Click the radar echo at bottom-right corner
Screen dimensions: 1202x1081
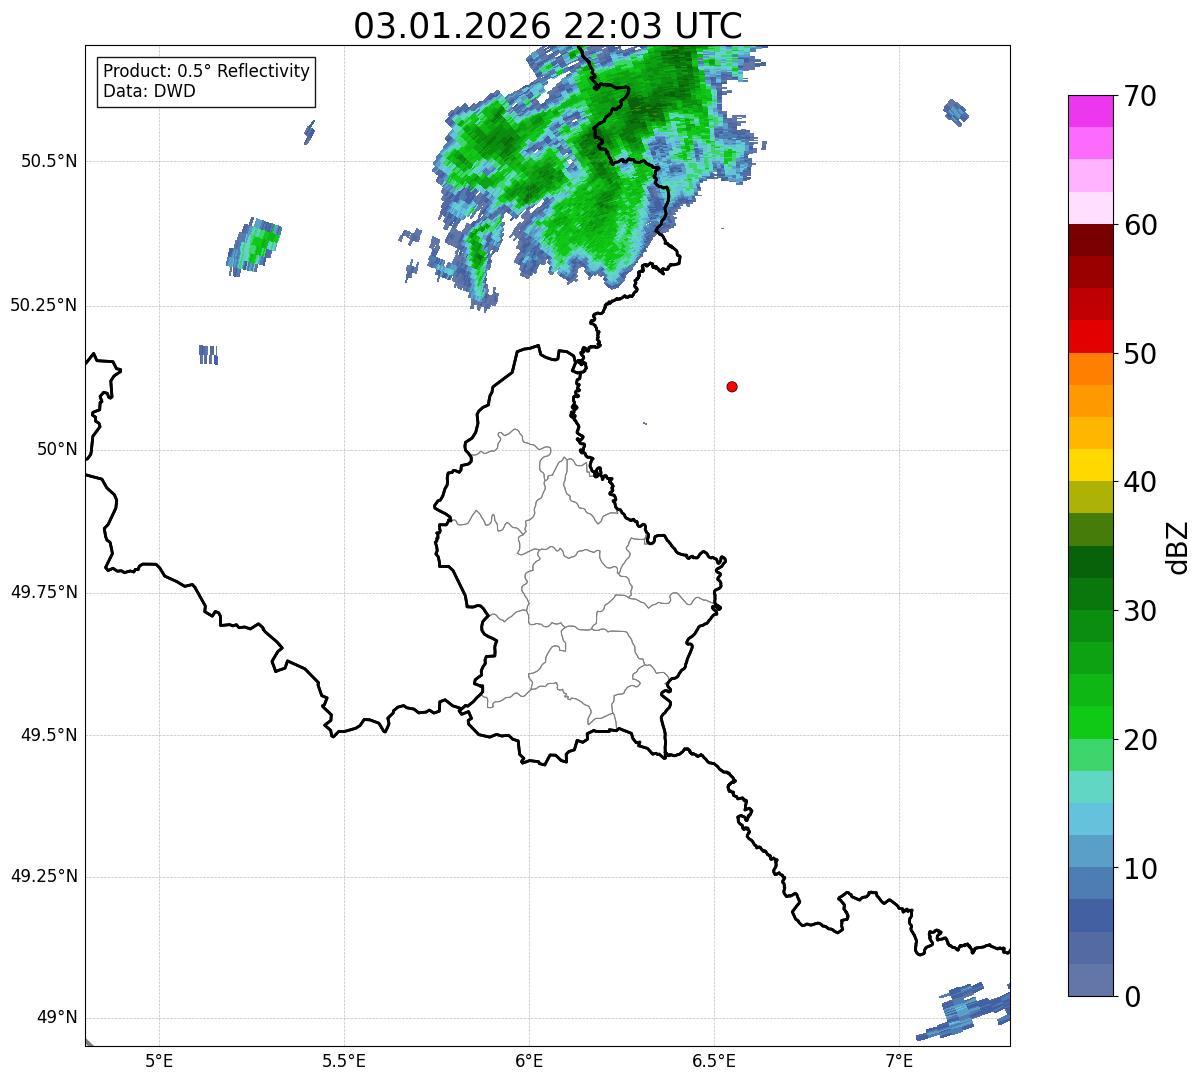[965, 1012]
